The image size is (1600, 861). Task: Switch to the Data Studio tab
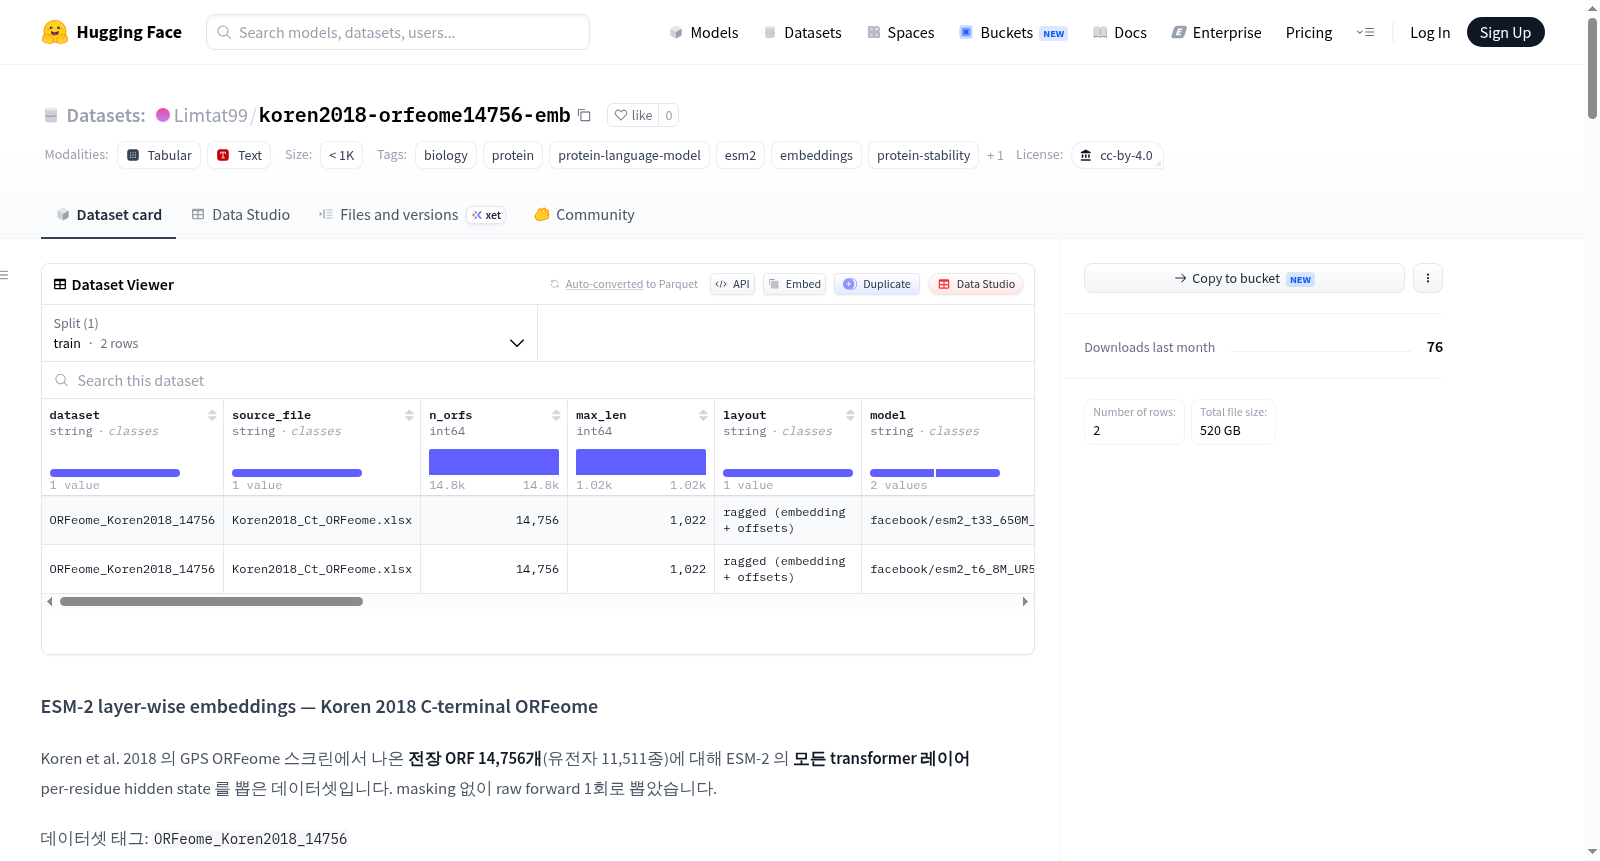point(241,215)
